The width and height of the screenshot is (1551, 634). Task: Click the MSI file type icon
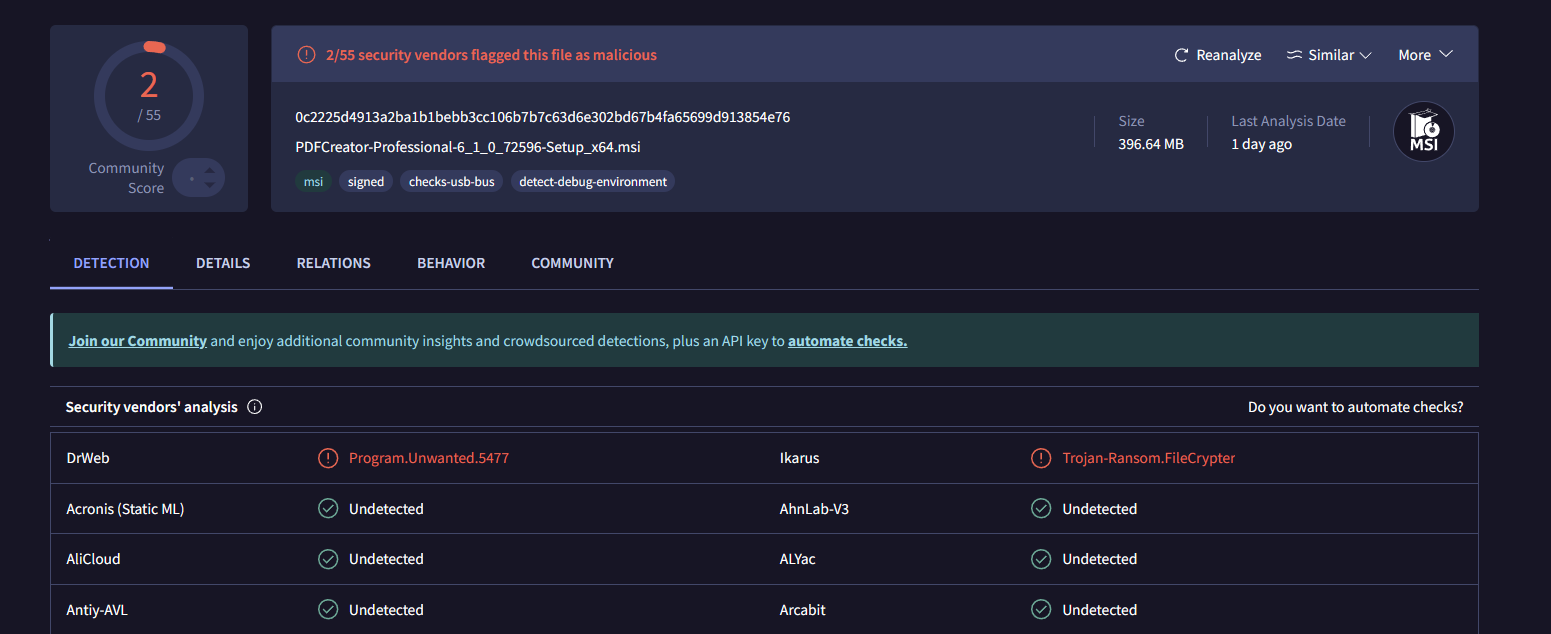(x=1423, y=132)
